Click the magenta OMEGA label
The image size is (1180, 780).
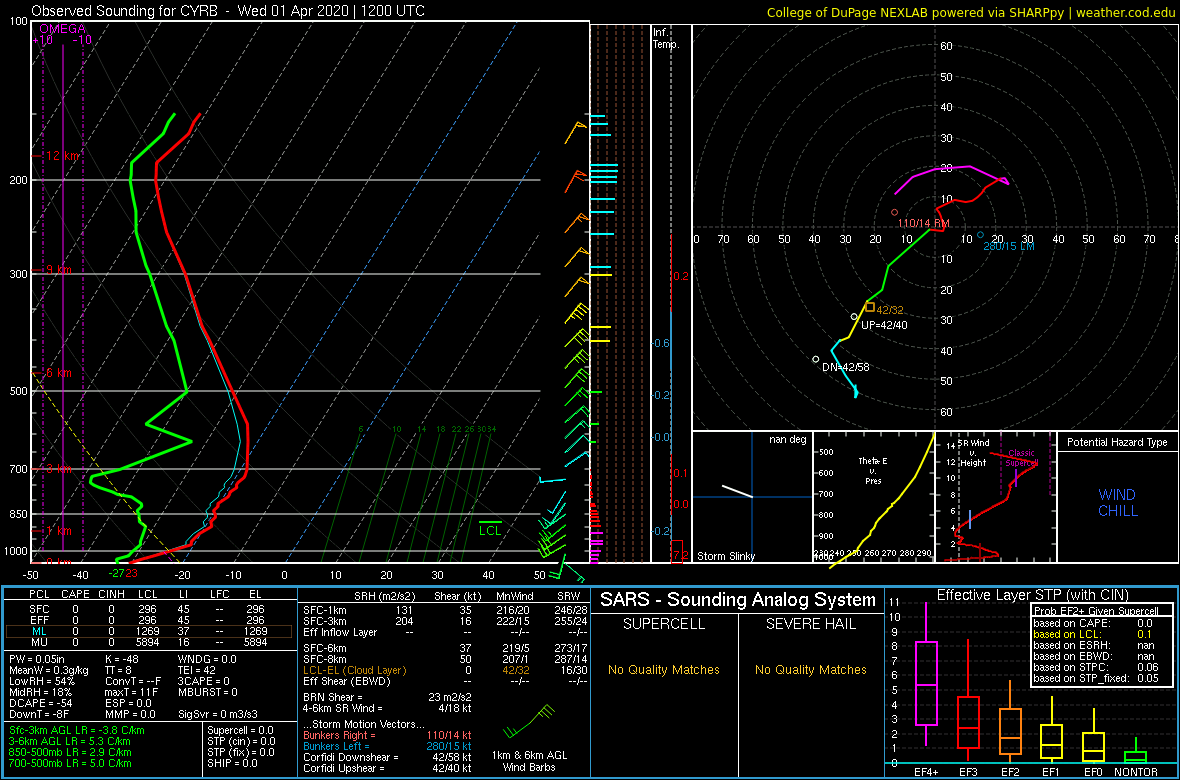62,29
